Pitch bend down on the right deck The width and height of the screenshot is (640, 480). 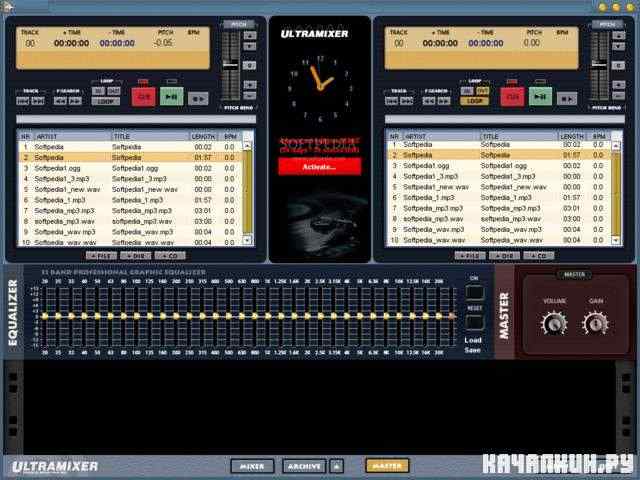point(619,96)
